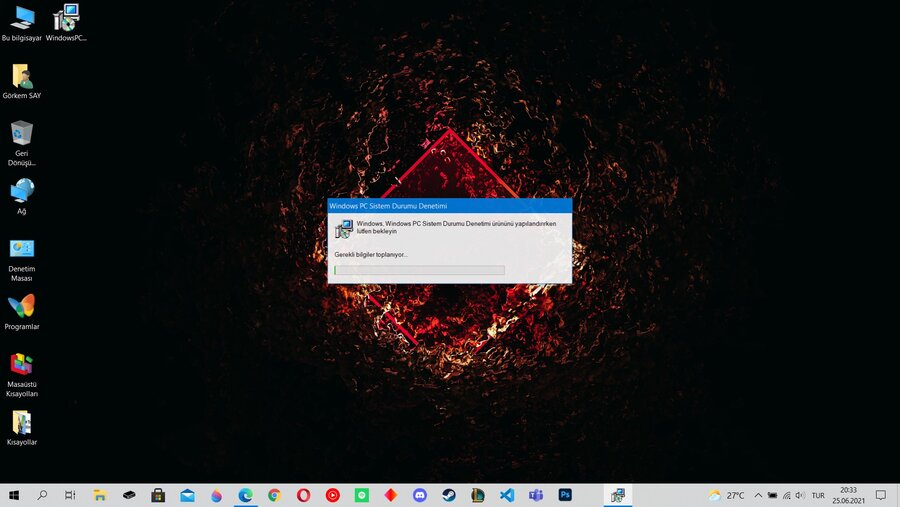Click the installer icon inside the dialog
This screenshot has height=507, width=900.
(344, 229)
